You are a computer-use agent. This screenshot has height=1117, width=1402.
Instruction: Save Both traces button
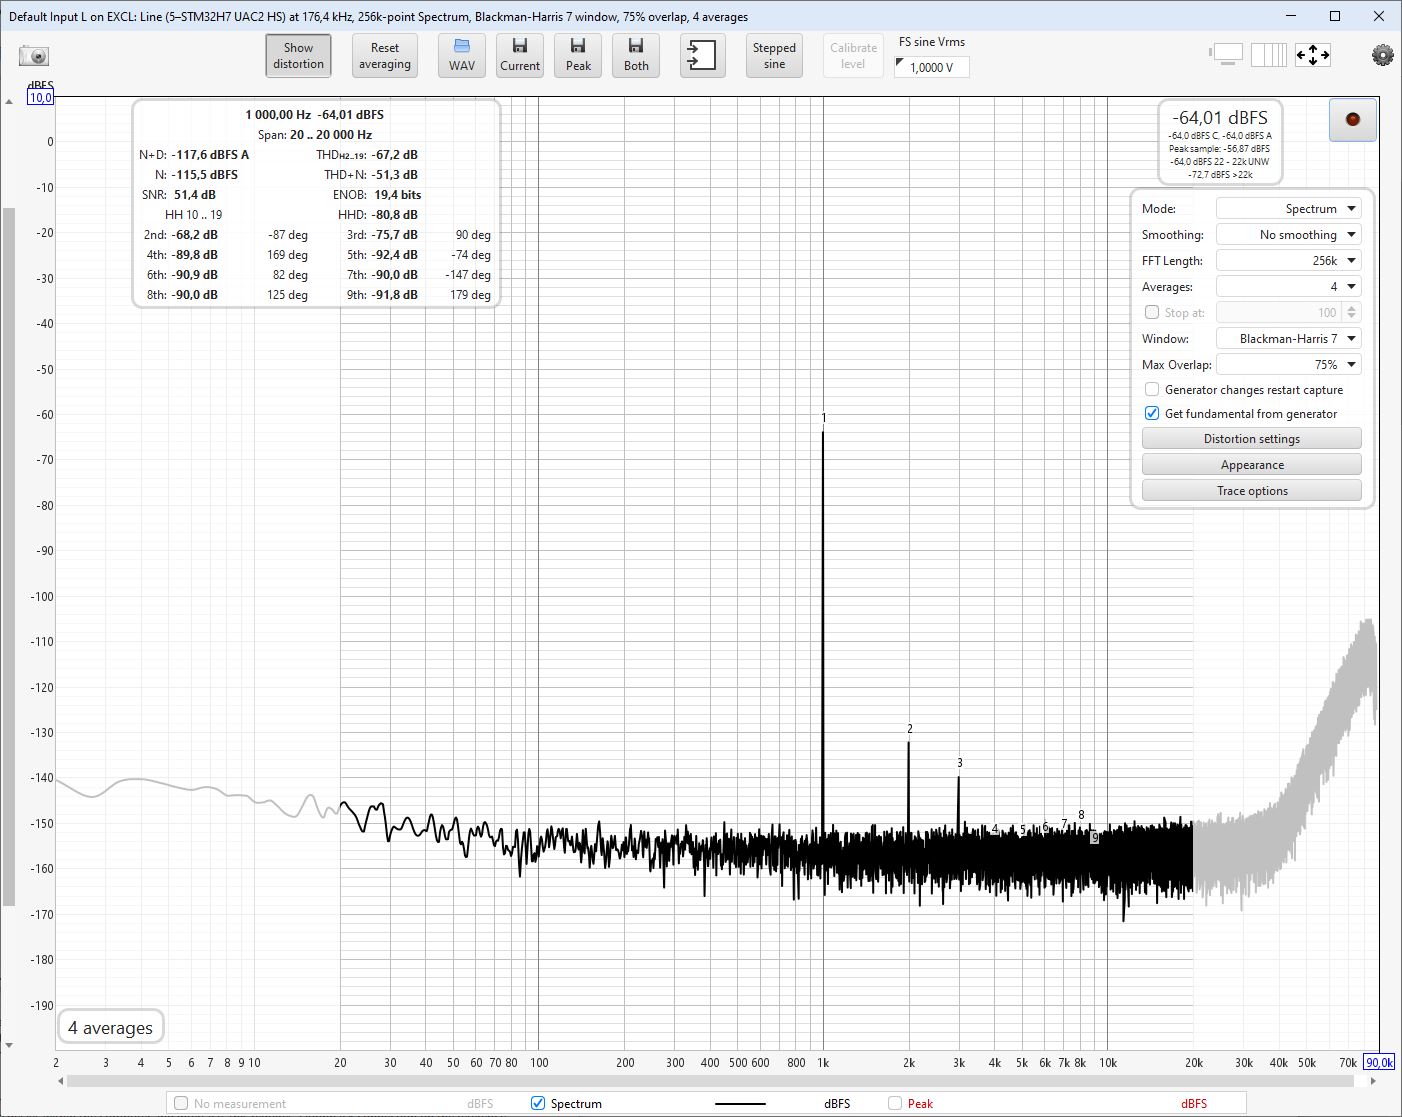(x=636, y=56)
